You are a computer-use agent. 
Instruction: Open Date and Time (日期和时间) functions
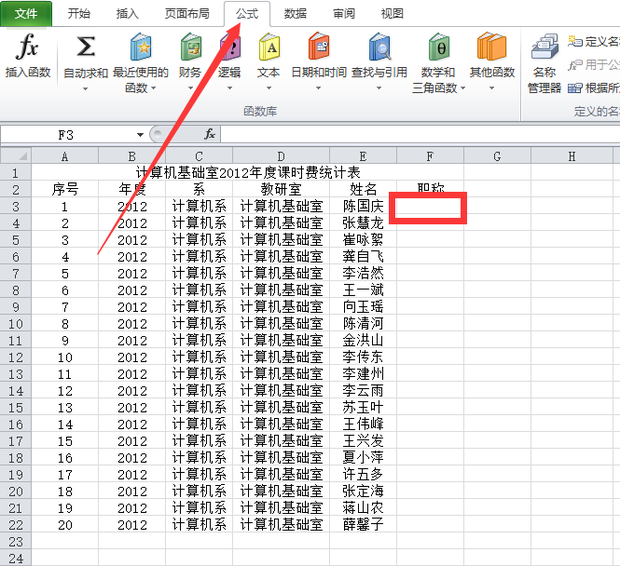(x=318, y=55)
